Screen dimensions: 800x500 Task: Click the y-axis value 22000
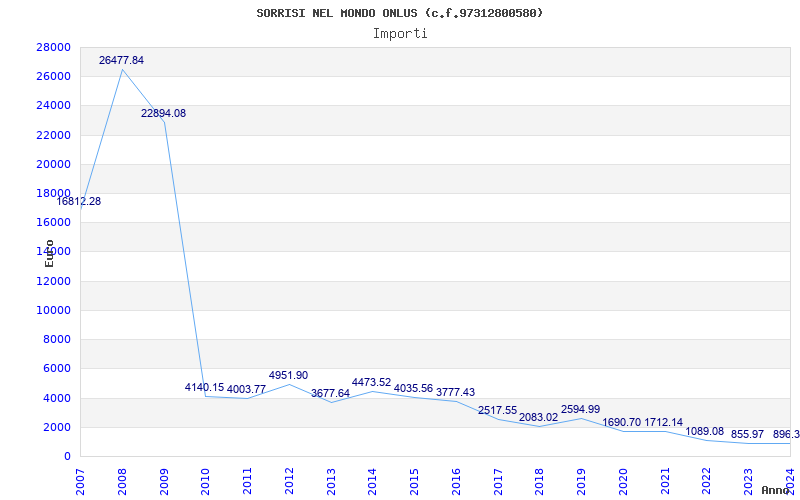point(53,135)
